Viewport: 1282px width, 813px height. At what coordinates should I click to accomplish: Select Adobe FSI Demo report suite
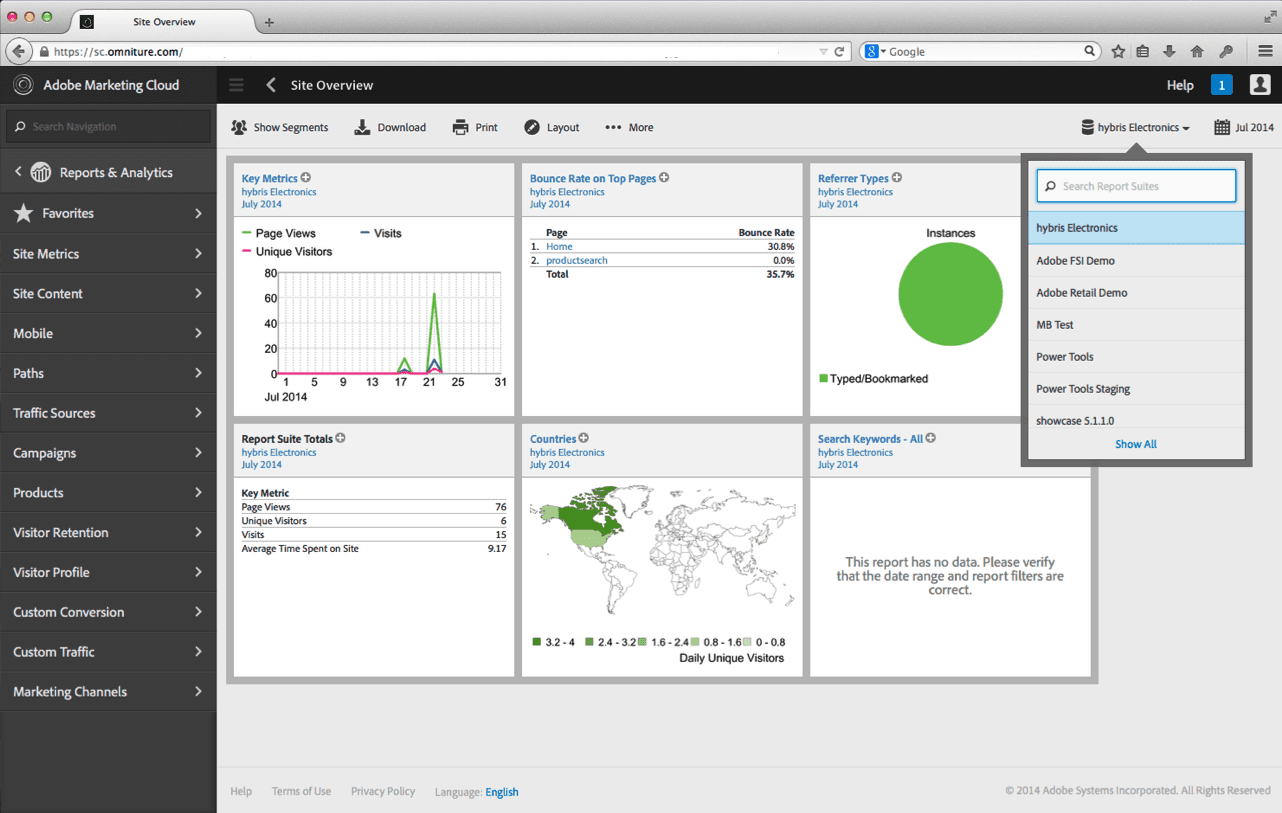coord(1136,261)
